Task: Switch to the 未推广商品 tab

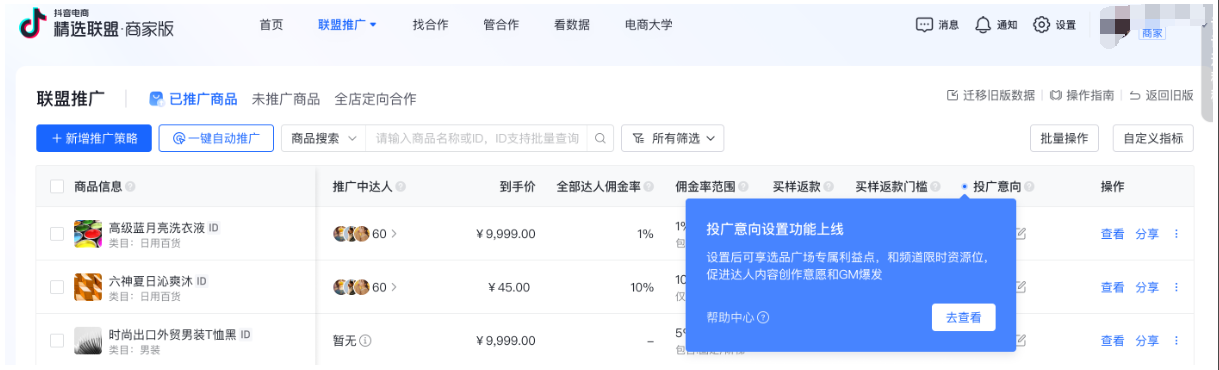Action: tap(286, 99)
